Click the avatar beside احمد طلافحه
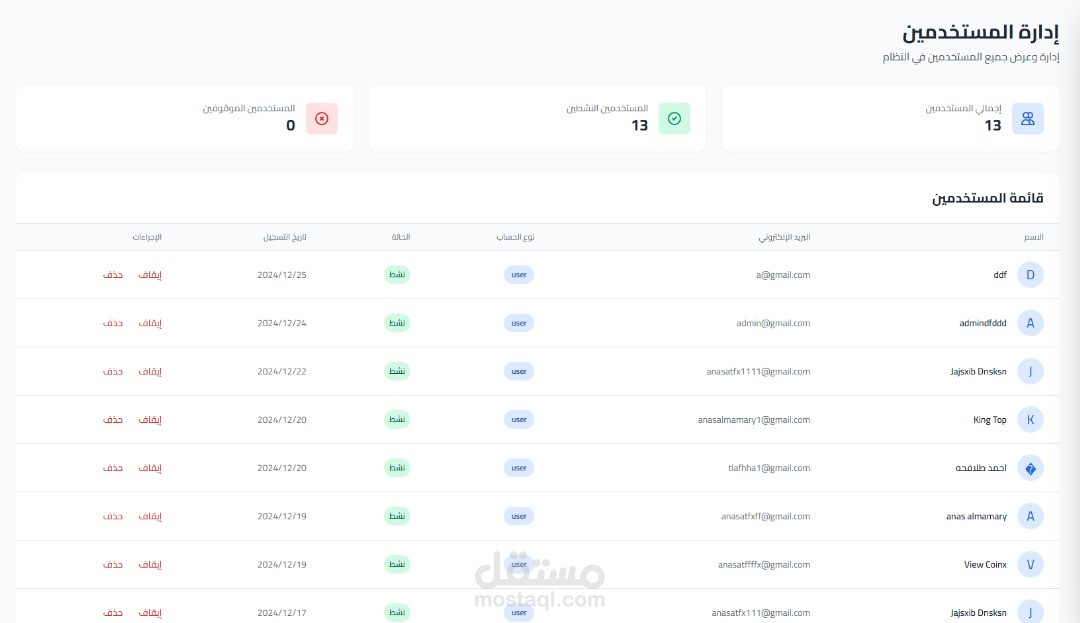The width and height of the screenshot is (1080, 623). tap(1030, 468)
